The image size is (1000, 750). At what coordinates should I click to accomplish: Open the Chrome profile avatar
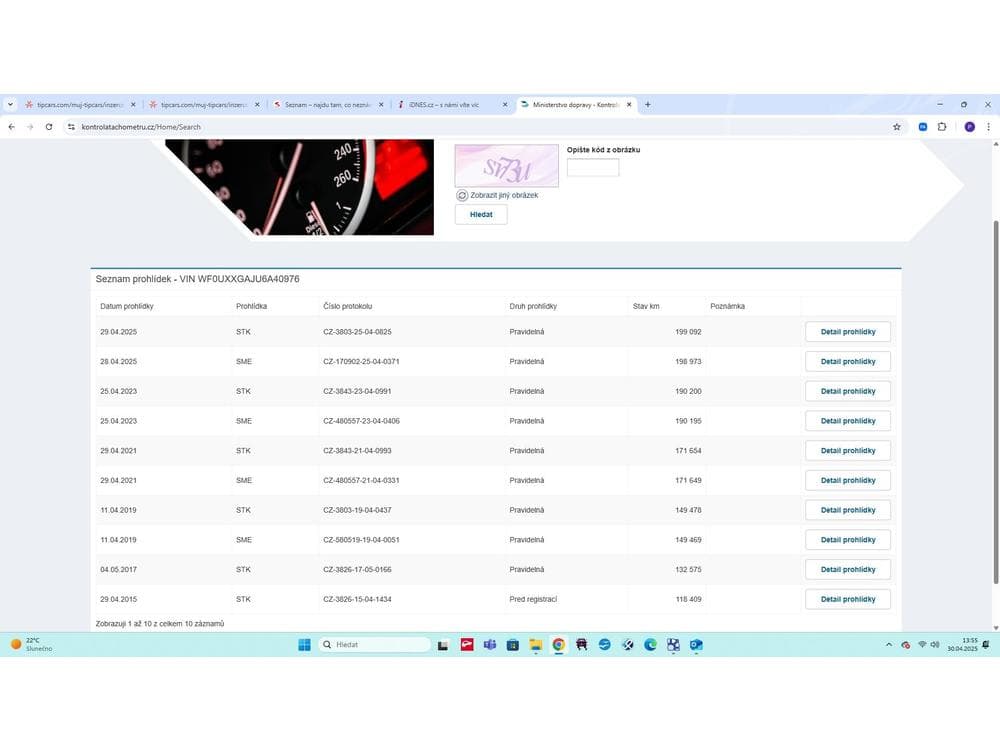pos(969,127)
